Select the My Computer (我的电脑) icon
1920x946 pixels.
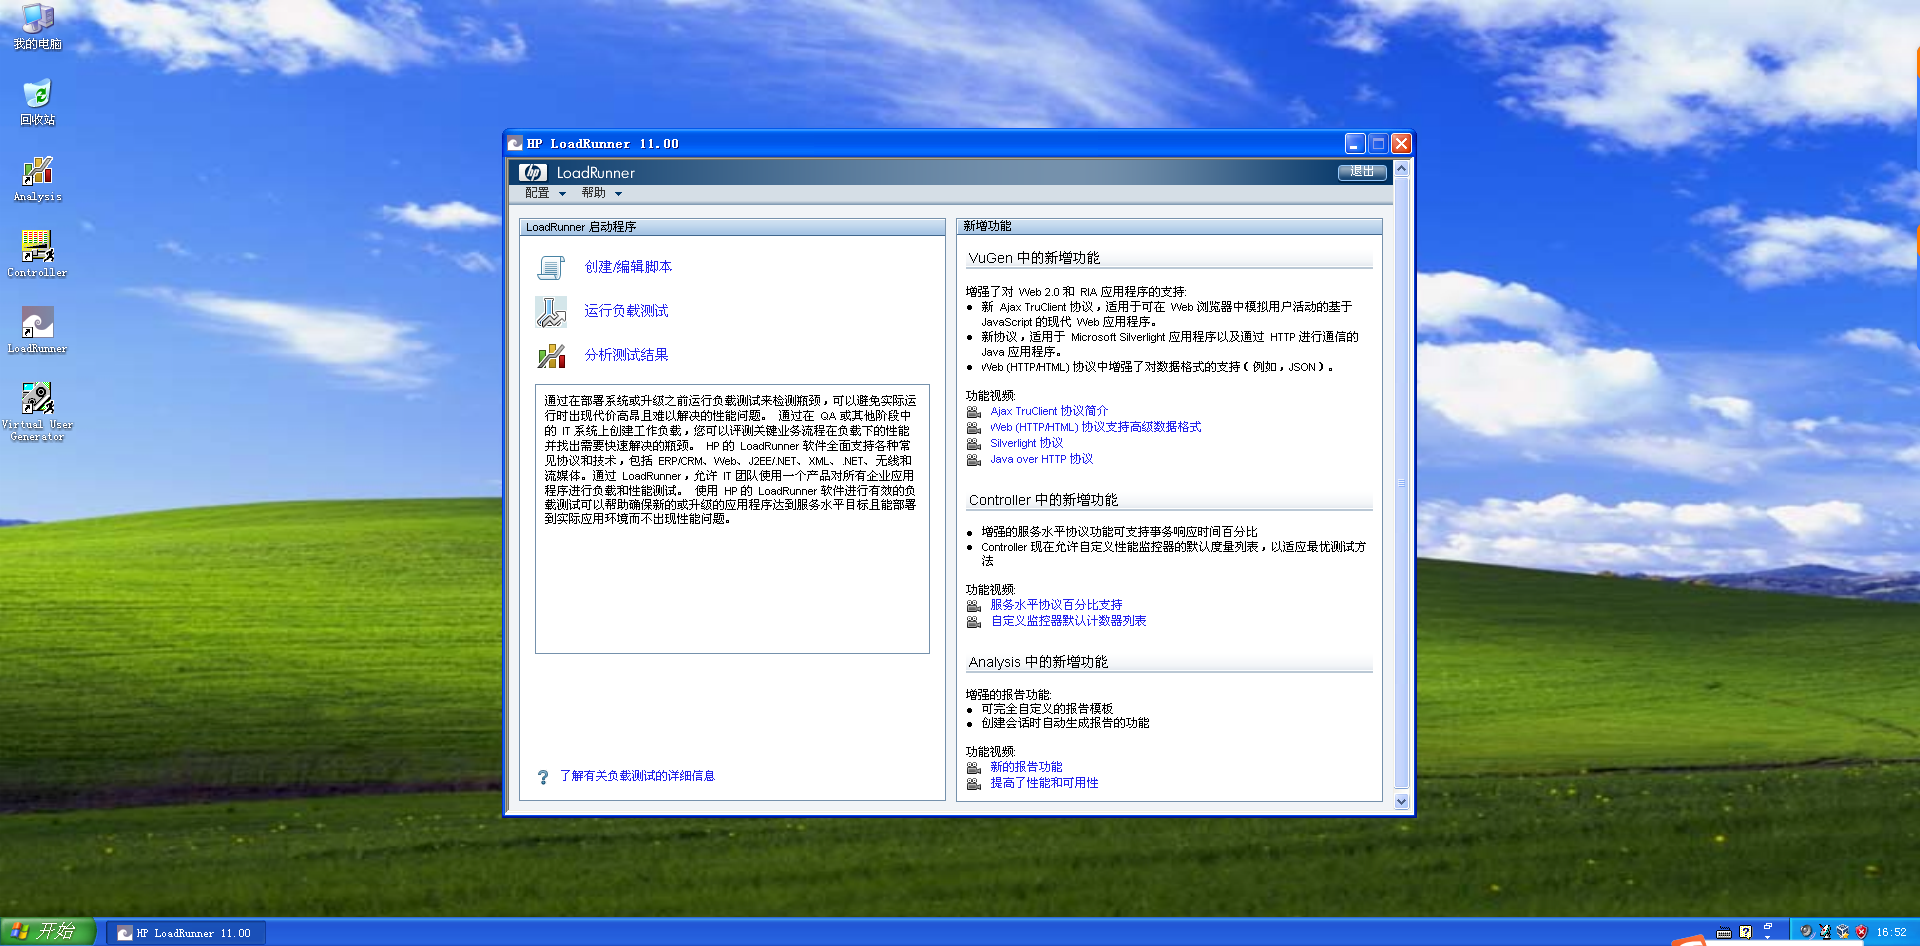coord(37,18)
